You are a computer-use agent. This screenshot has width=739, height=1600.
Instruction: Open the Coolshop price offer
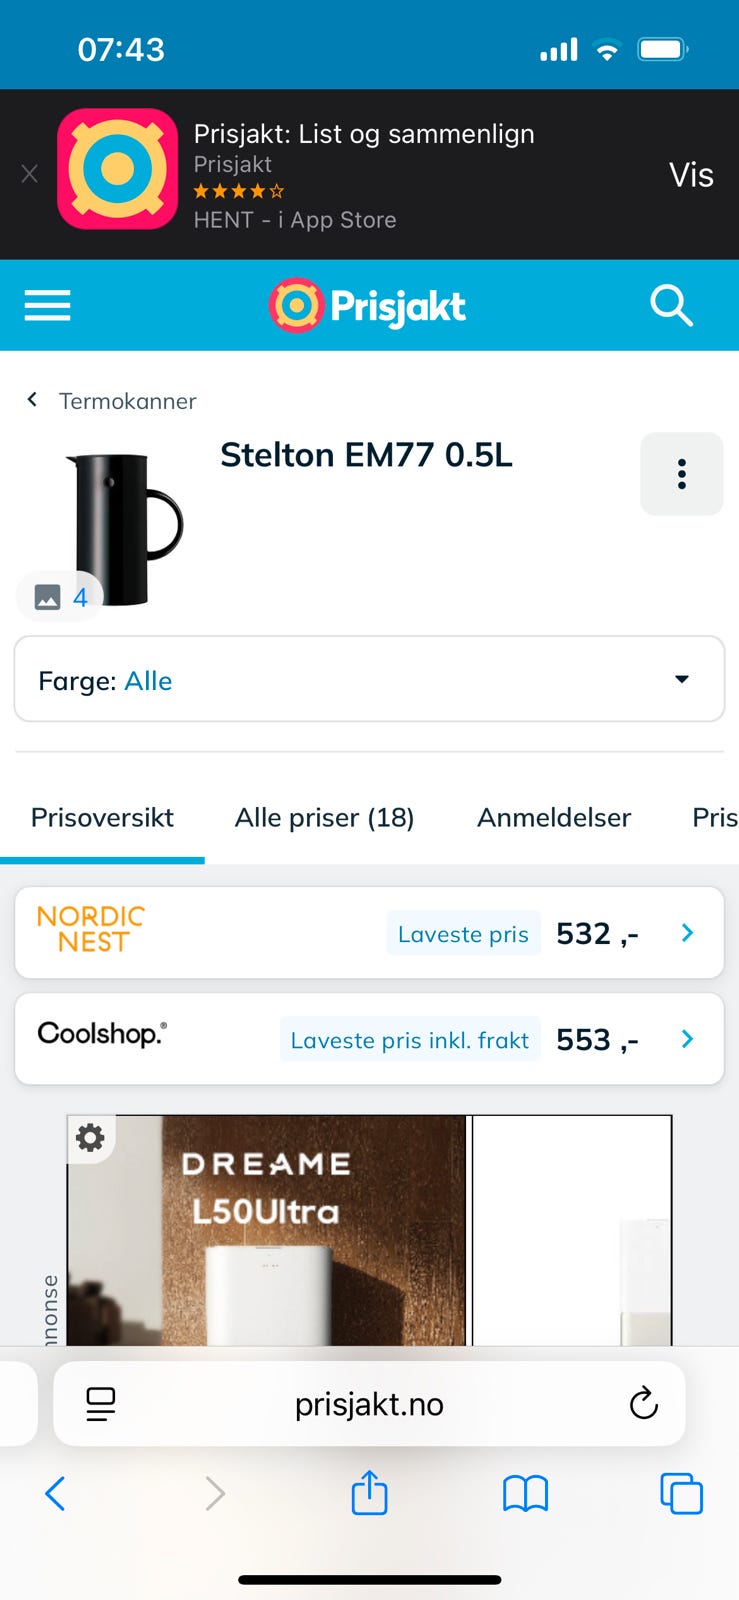point(369,1039)
